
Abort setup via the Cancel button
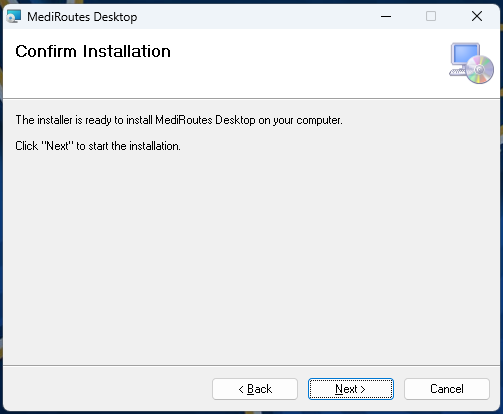[447, 389]
